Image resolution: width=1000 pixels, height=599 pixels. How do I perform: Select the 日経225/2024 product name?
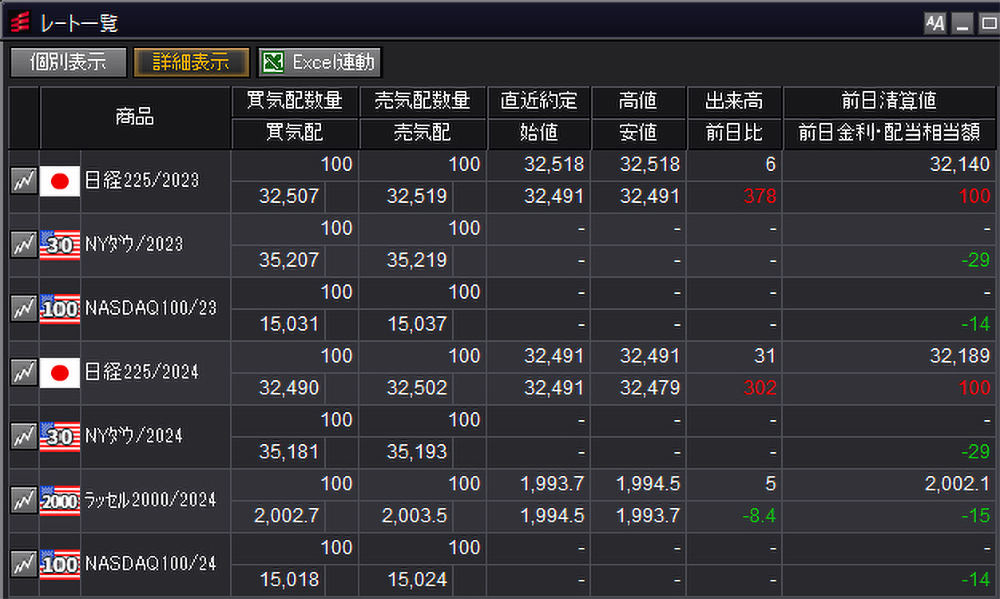pyautogui.click(x=142, y=373)
